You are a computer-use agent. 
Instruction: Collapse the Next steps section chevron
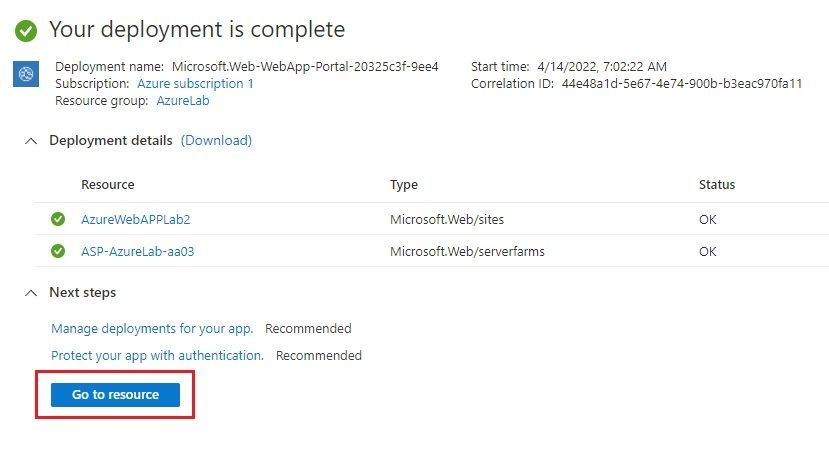[x=31, y=293]
